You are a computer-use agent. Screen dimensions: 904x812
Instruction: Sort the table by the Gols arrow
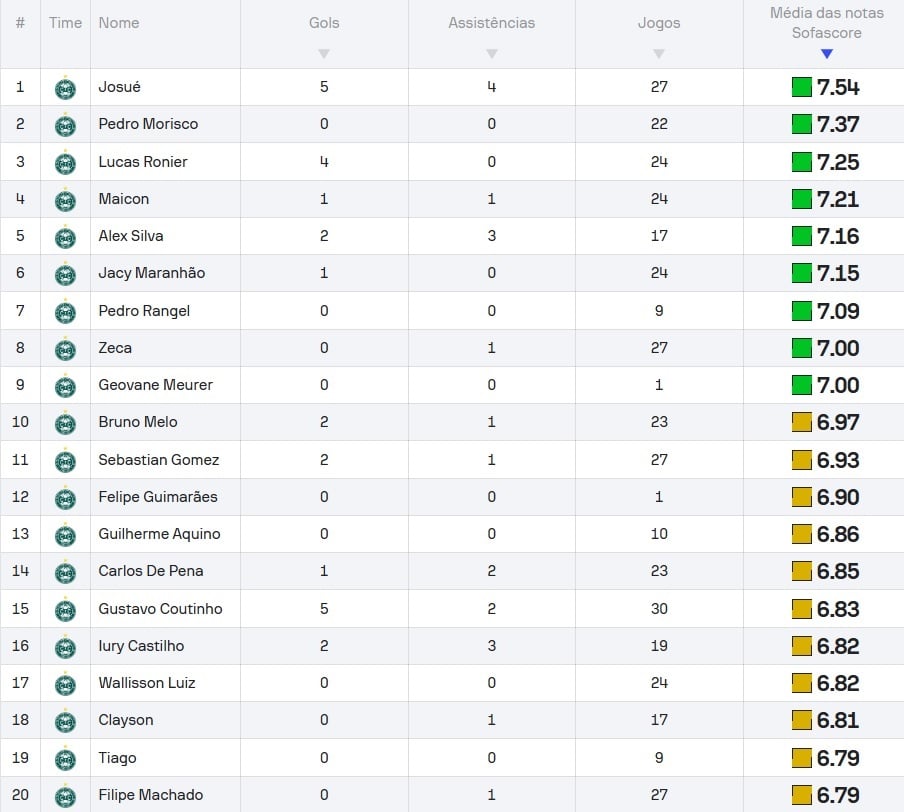pos(323,54)
